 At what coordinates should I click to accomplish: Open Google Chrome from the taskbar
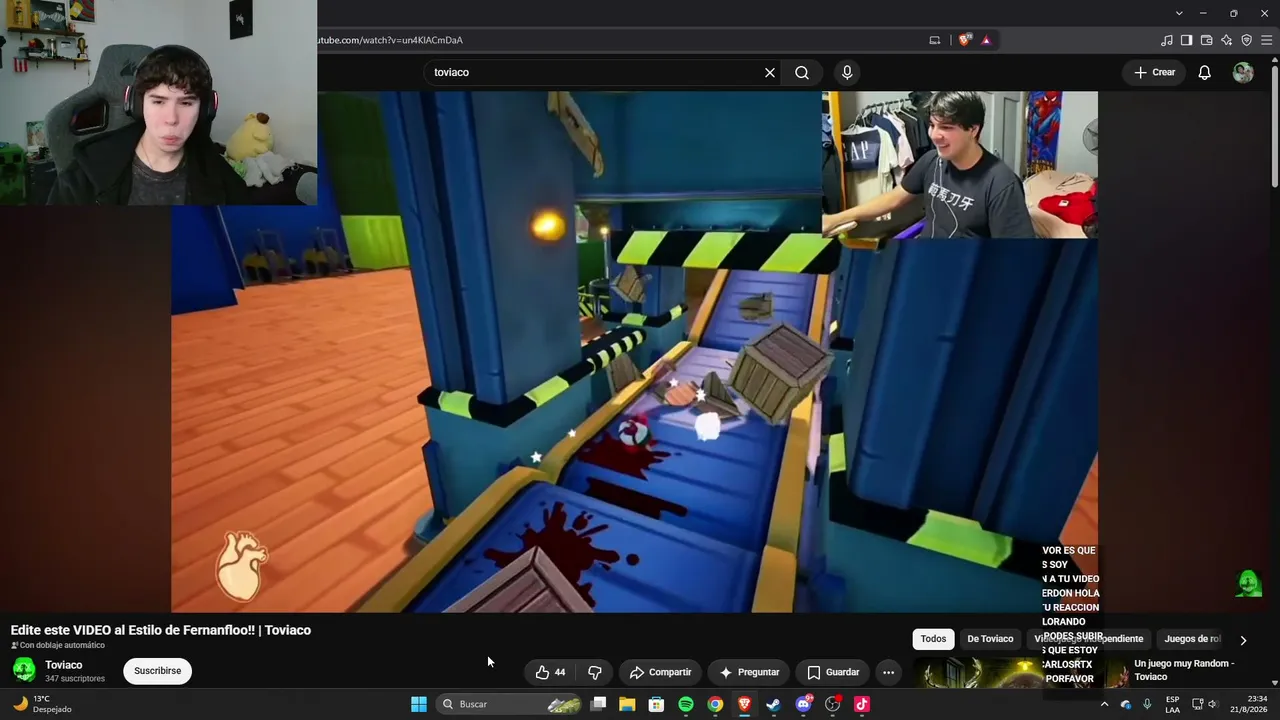(715, 704)
